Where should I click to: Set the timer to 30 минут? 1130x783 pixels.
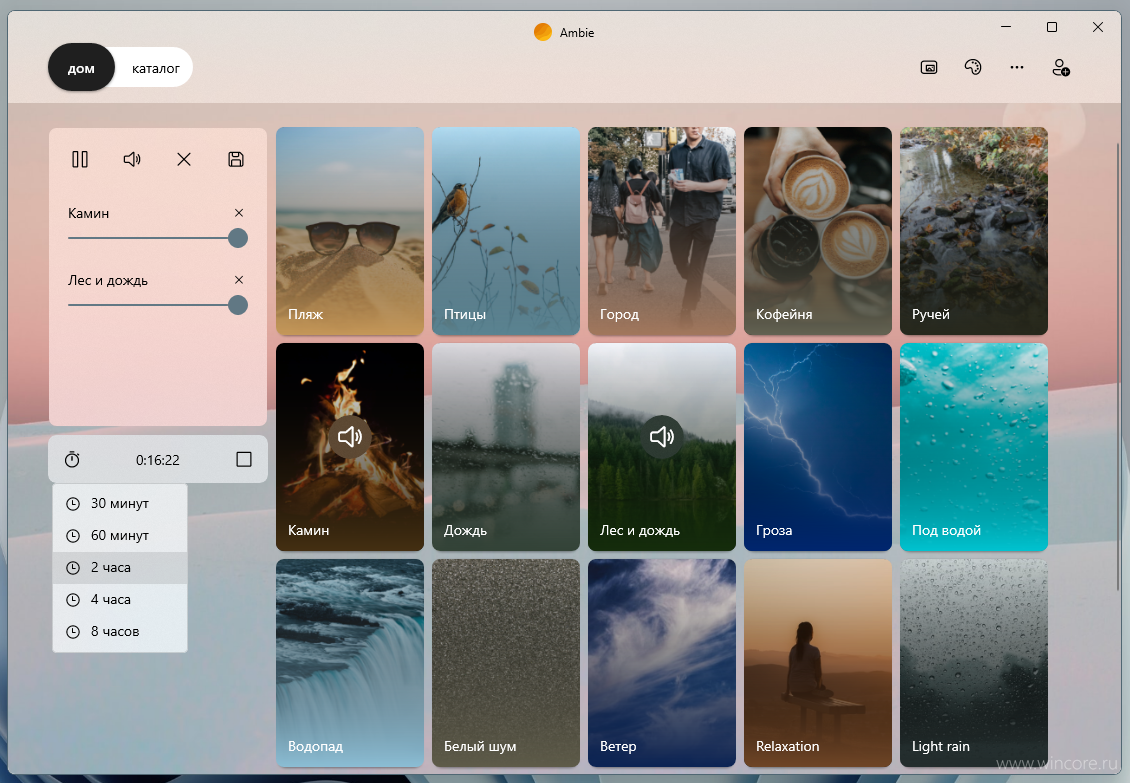(x=120, y=503)
